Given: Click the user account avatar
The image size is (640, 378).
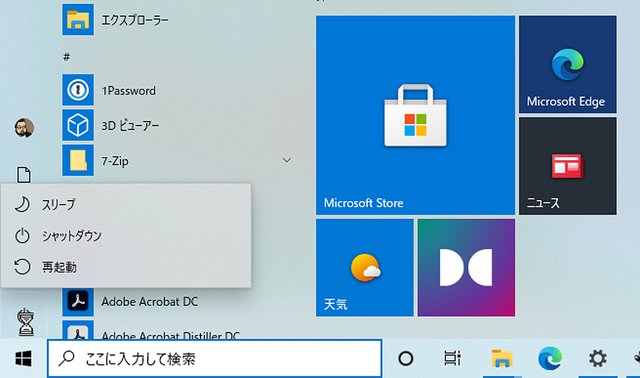Looking at the screenshot, I should click(x=24, y=128).
